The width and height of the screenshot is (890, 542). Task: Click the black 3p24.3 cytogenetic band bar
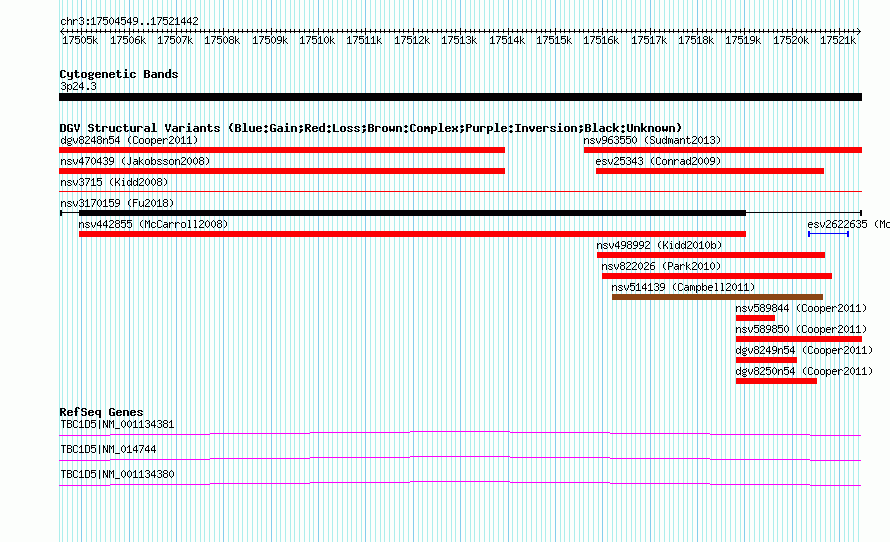[x=460, y=97]
